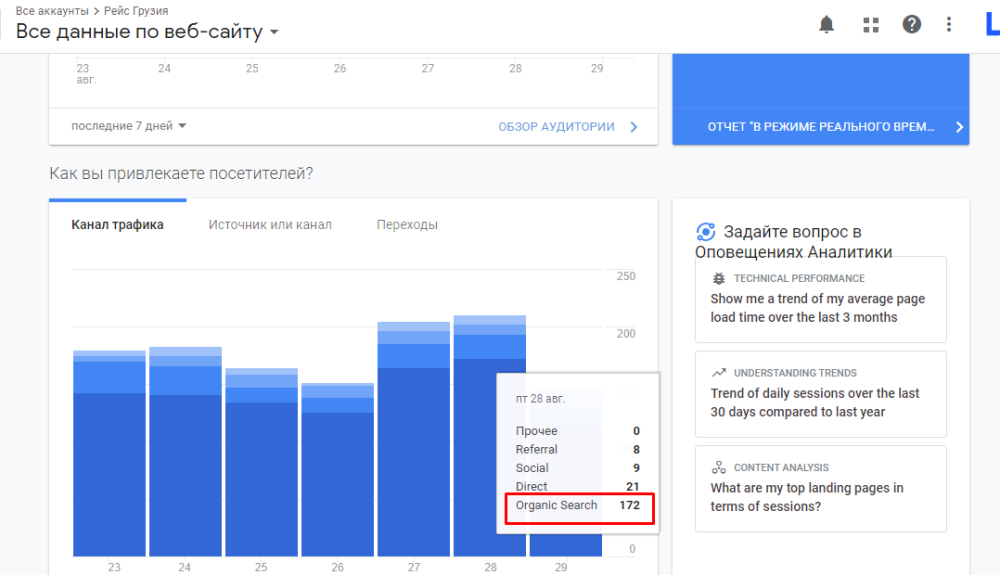Click the Content Analysis hierarchy icon
This screenshot has width=1000, height=575.
point(718,467)
